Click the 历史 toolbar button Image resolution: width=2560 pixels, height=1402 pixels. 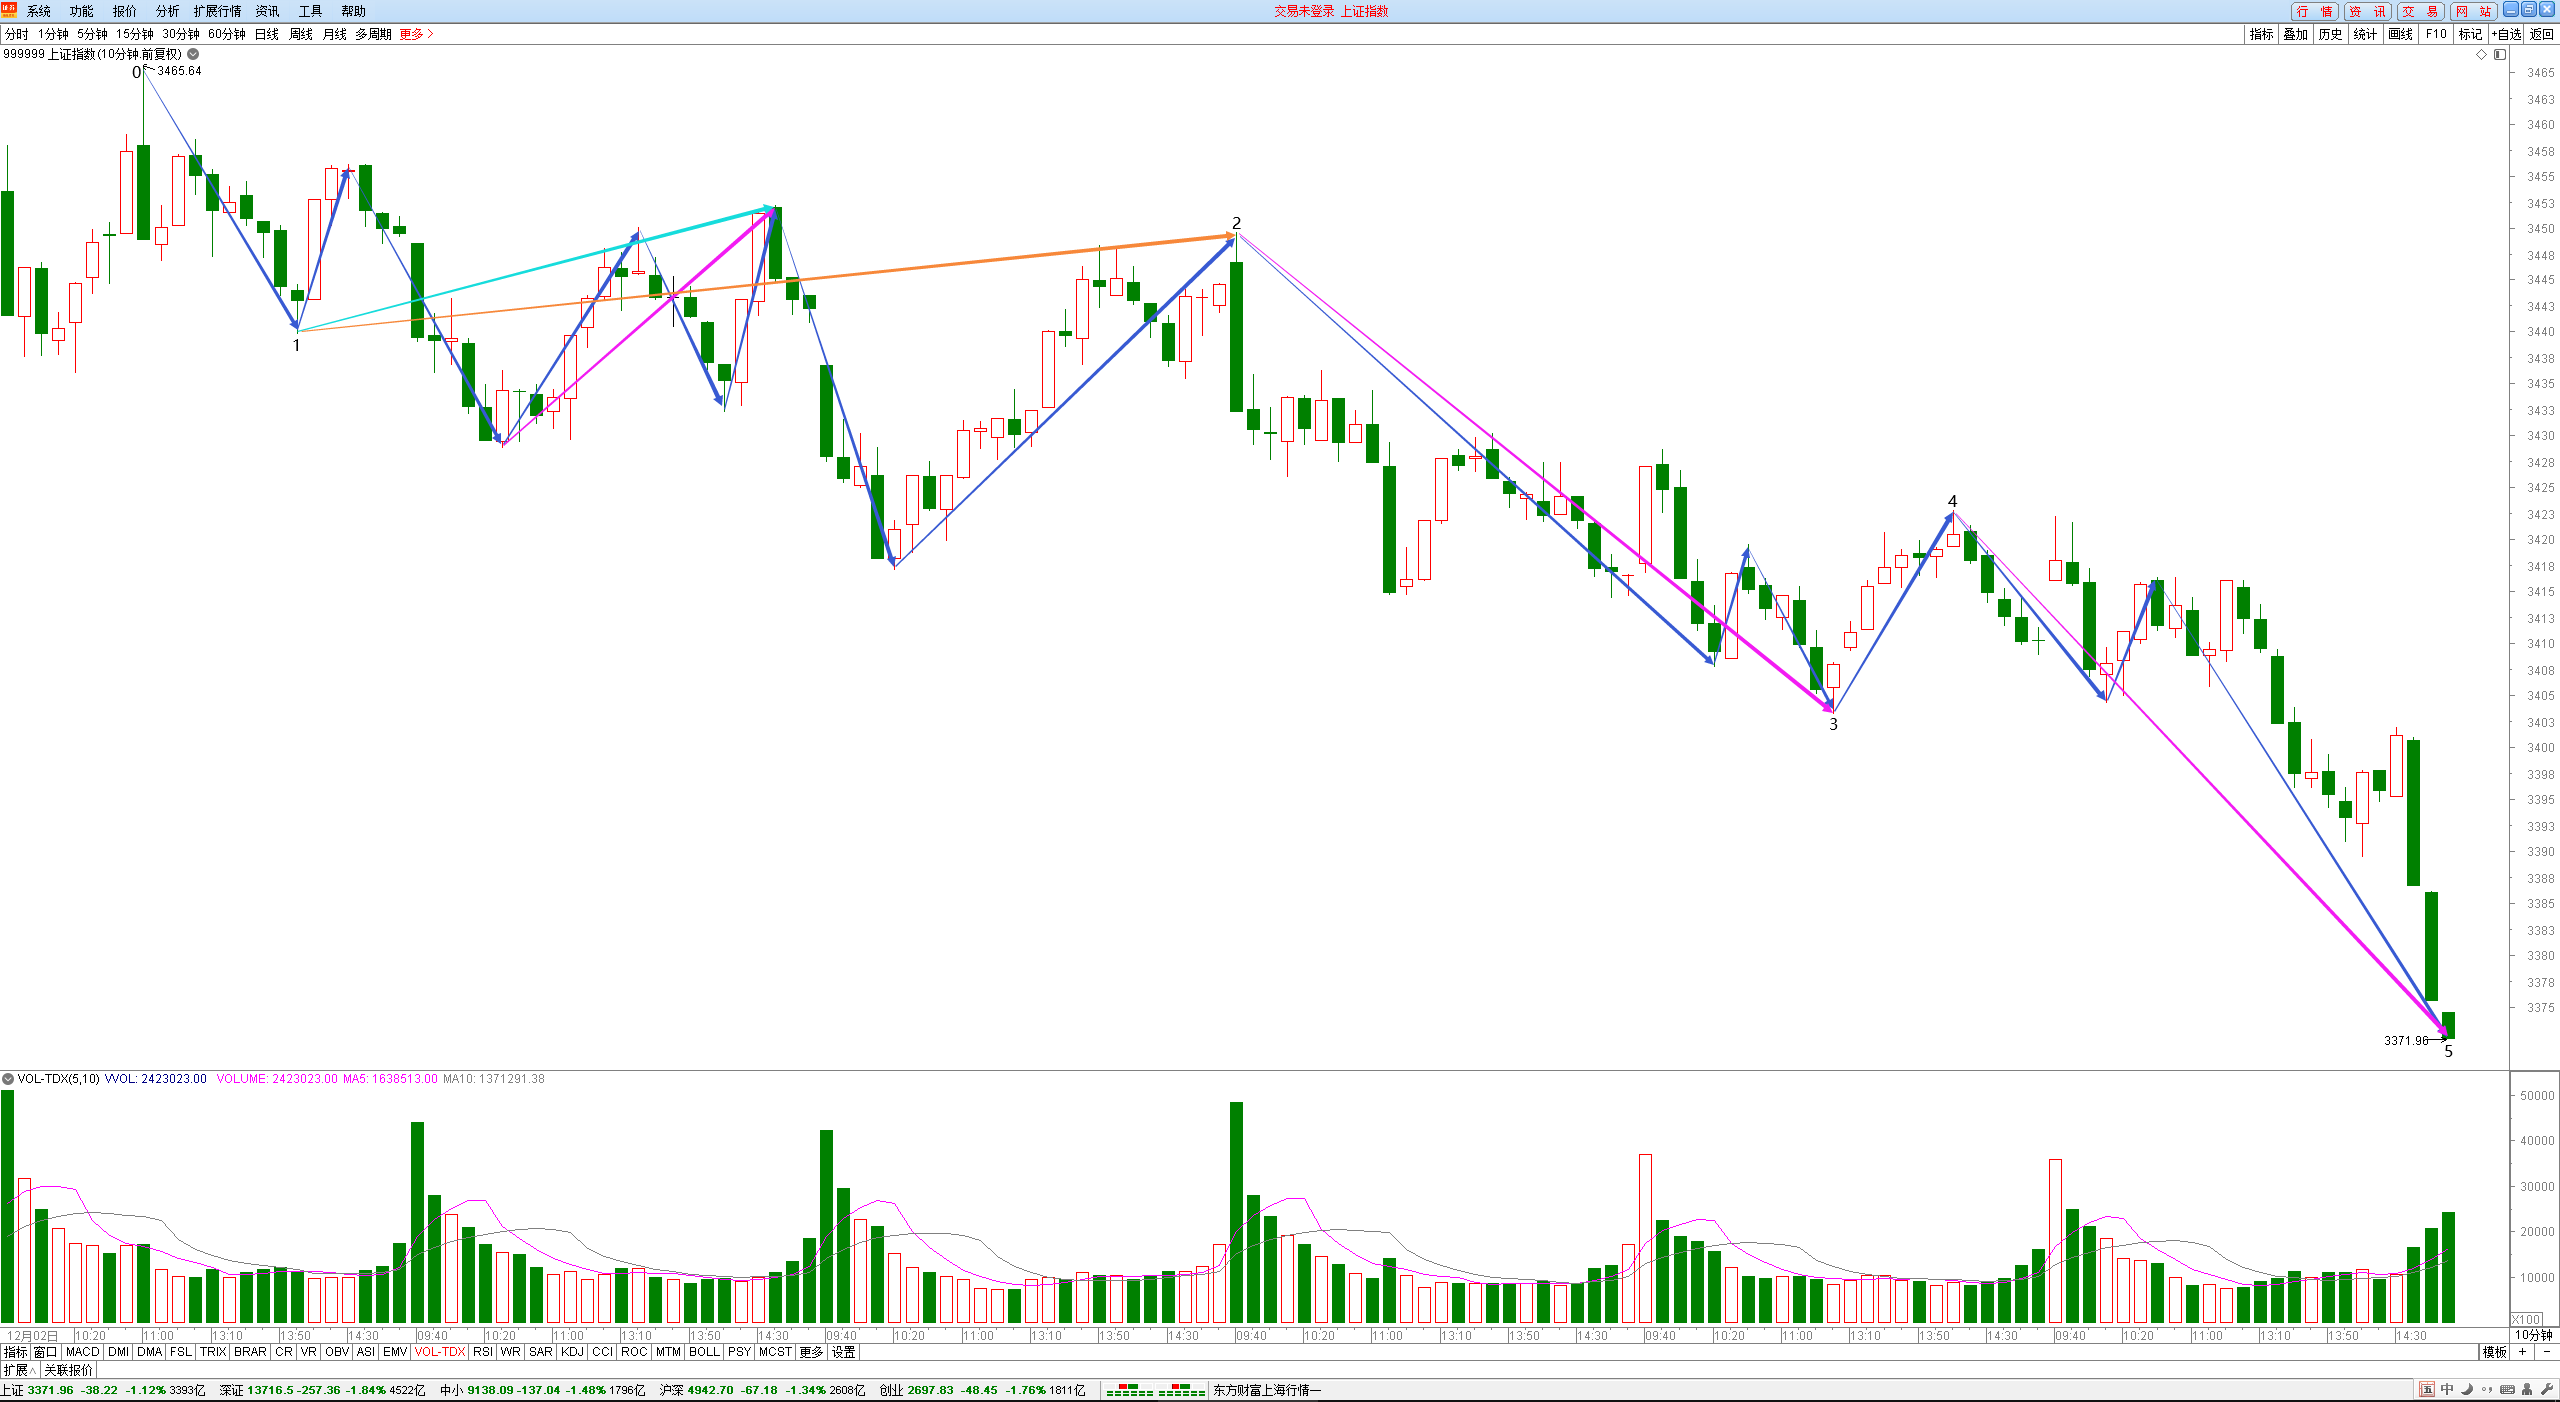(2331, 34)
